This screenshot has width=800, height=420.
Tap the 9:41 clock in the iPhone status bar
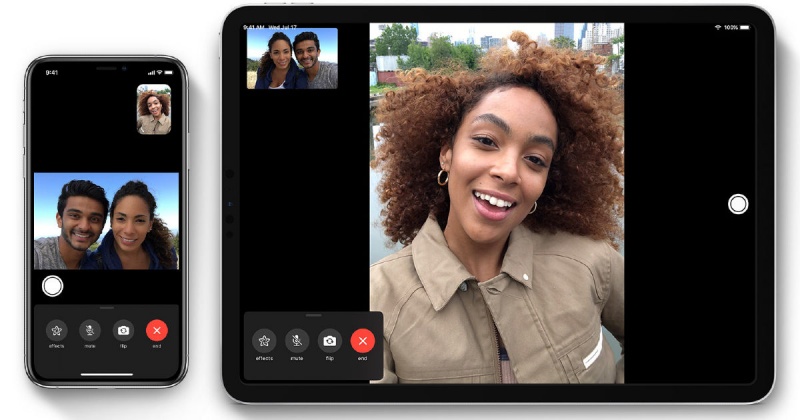click(51, 72)
